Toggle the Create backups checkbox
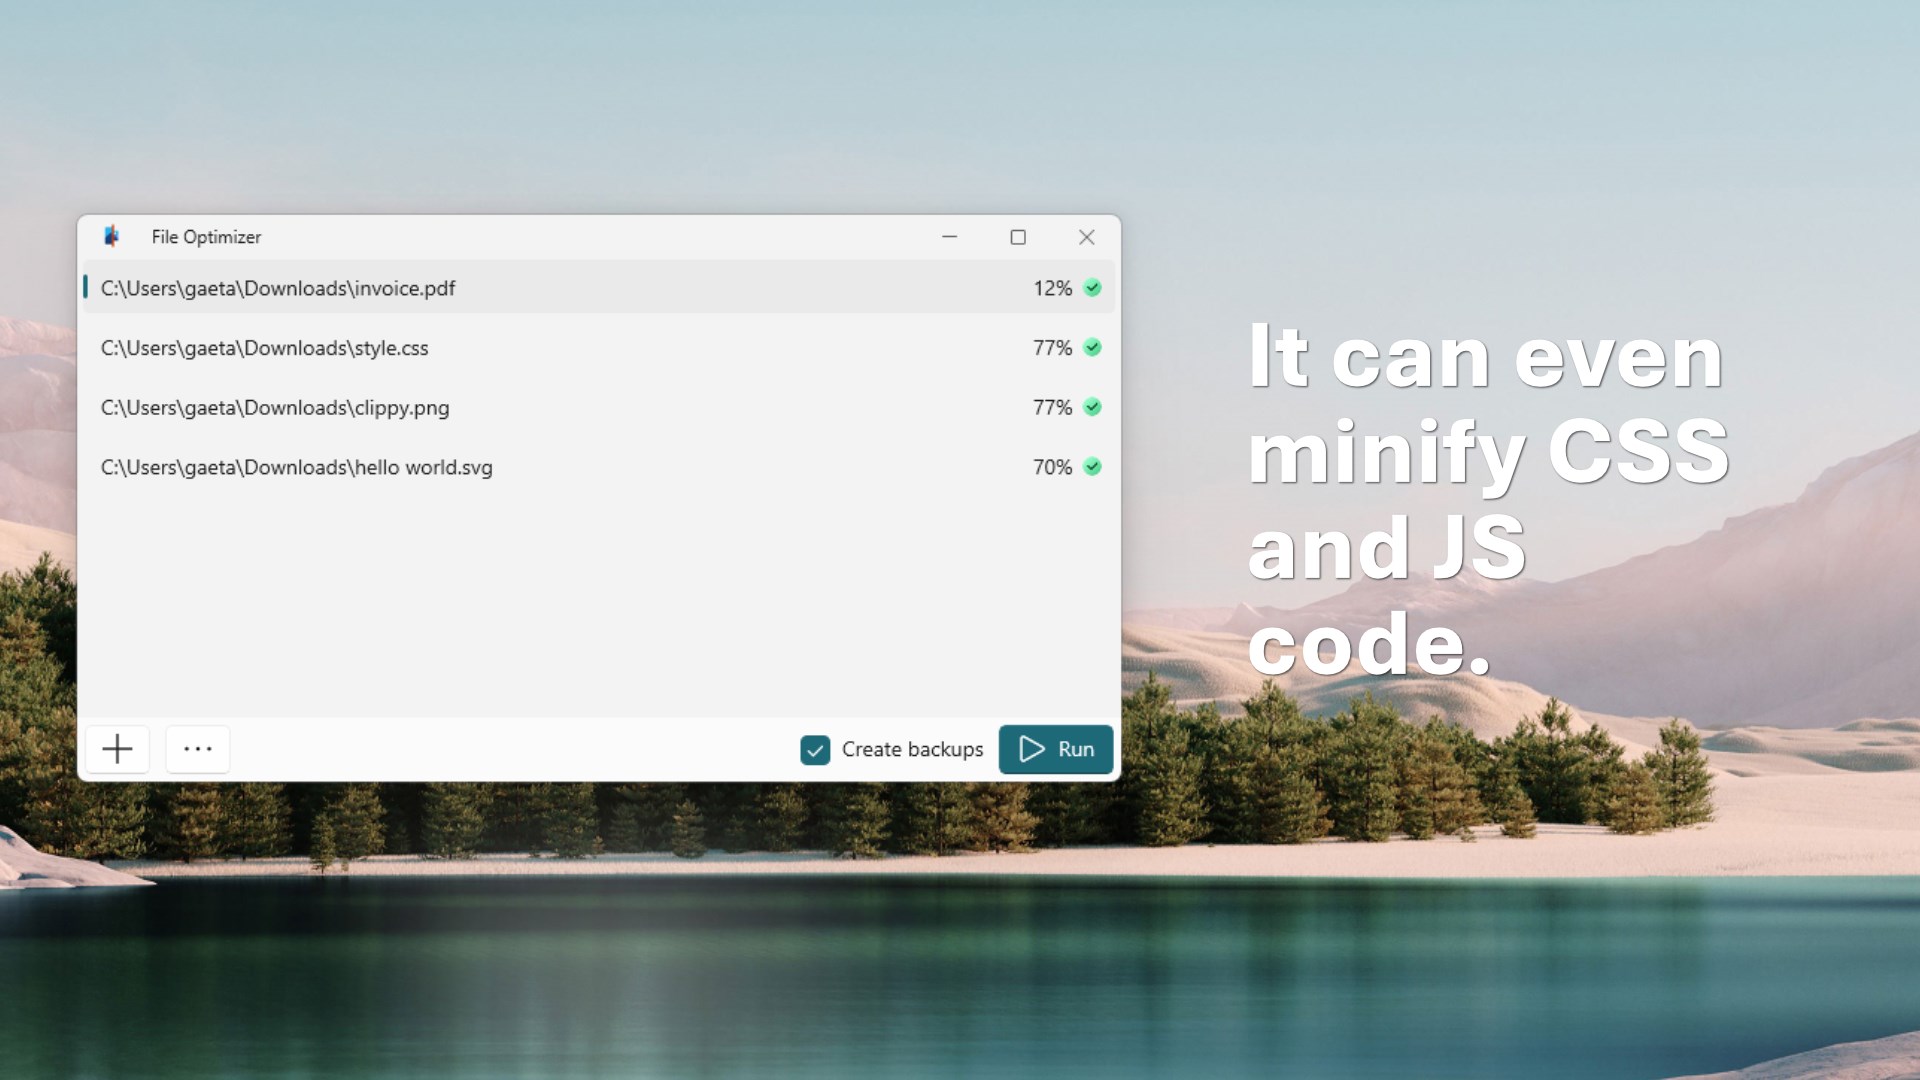1920x1080 pixels. pyautogui.click(x=815, y=750)
